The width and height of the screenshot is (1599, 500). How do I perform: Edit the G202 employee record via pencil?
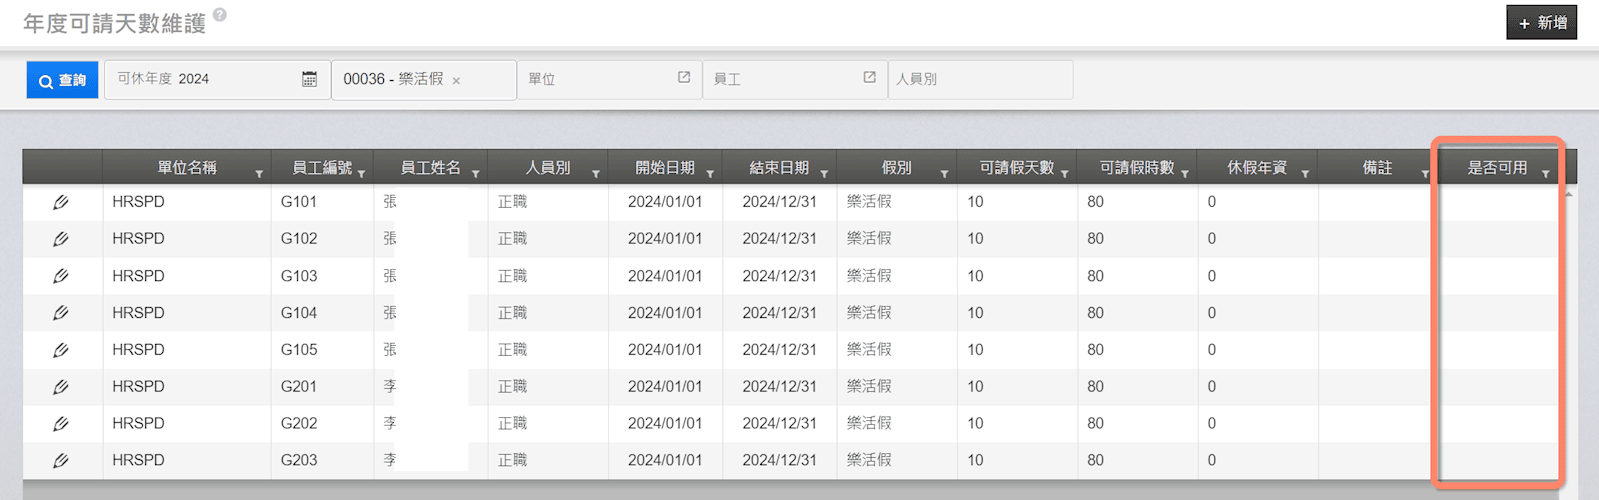coord(61,424)
